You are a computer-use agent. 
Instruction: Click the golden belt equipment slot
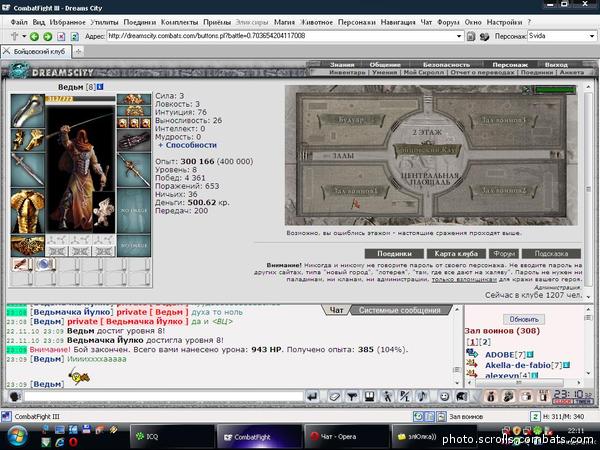28,246
